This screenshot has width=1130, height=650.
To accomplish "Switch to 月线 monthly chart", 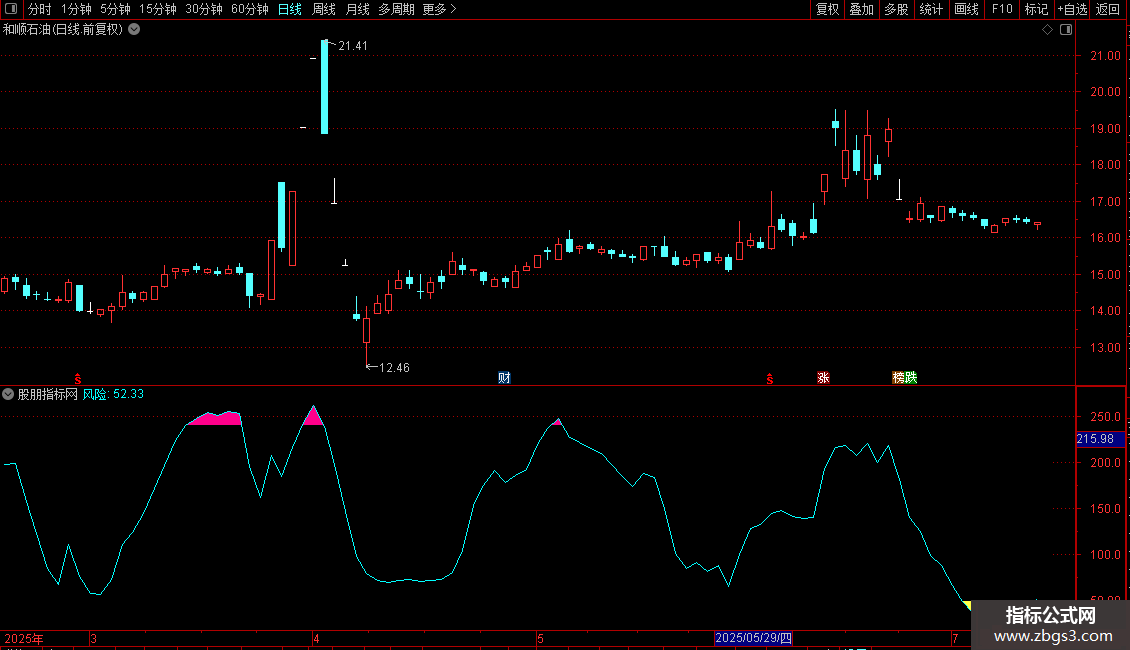I will point(357,9).
